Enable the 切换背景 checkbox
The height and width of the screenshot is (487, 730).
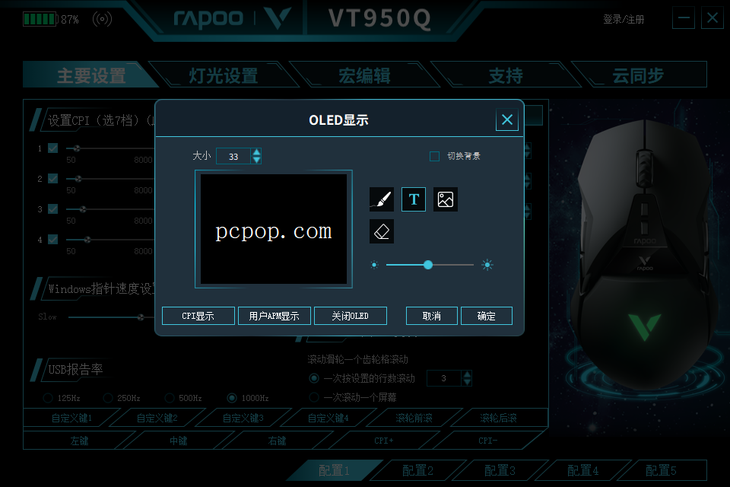(434, 156)
